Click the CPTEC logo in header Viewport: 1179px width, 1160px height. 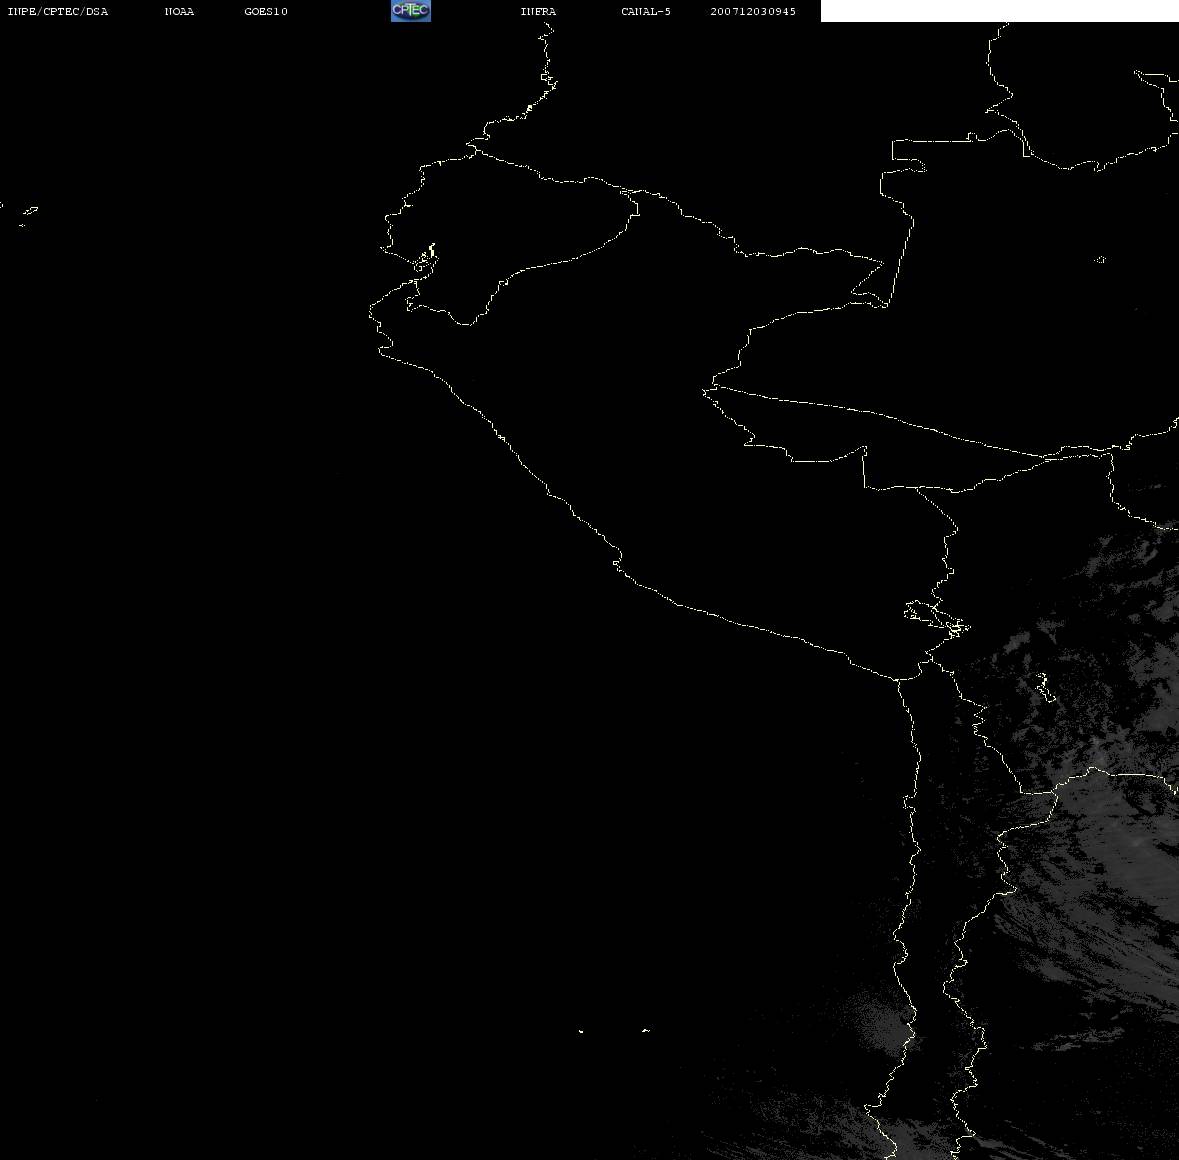411,11
